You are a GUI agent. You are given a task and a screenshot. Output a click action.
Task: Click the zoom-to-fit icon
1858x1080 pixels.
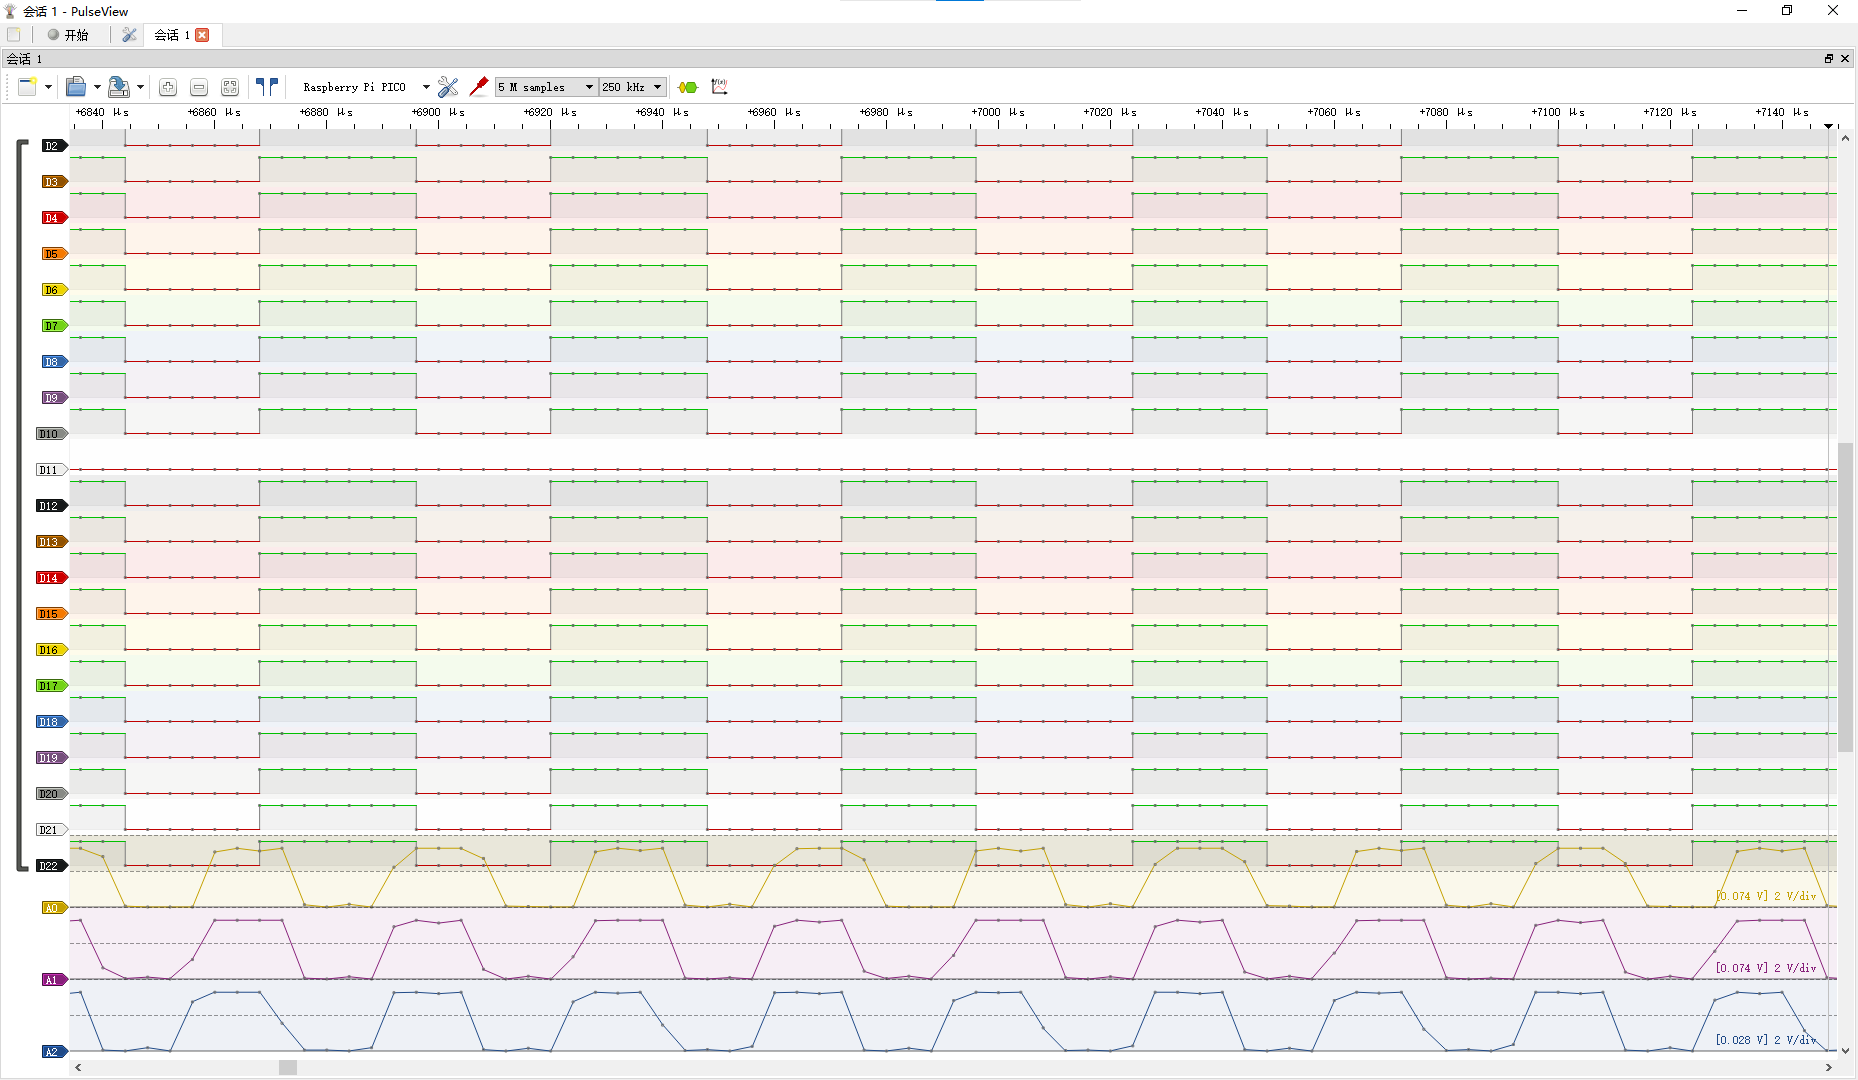click(230, 87)
